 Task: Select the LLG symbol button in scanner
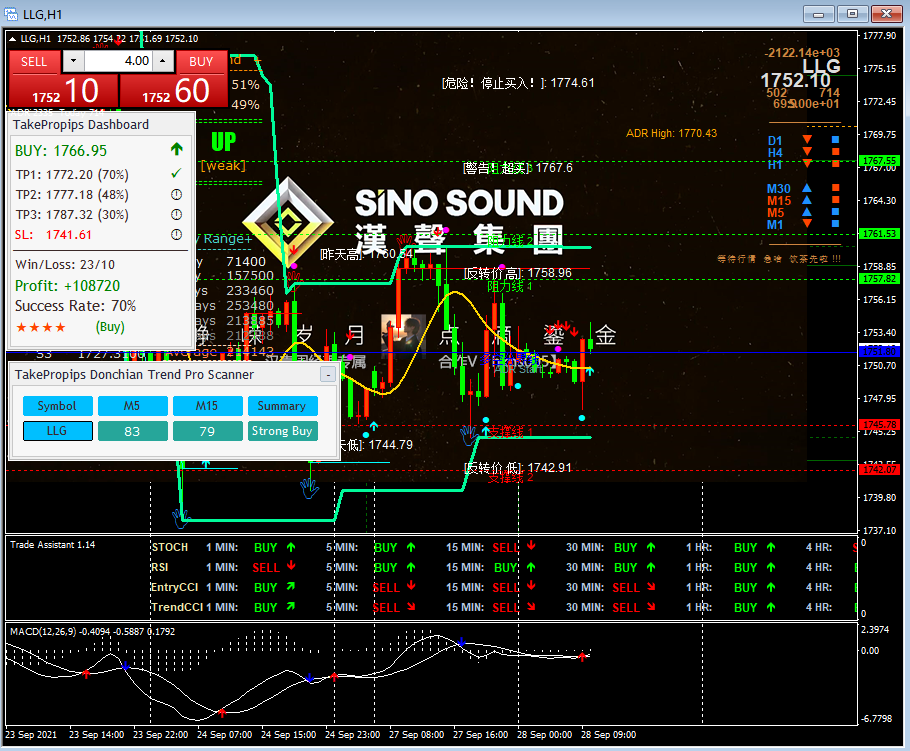pyautogui.click(x=57, y=431)
